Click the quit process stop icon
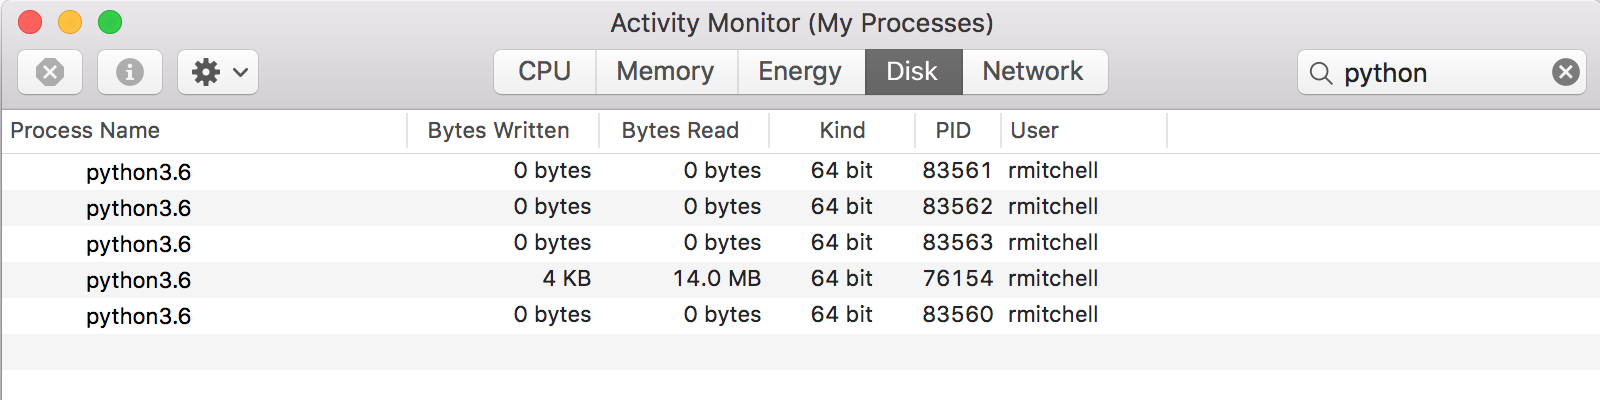The width and height of the screenshot is (1600, 400). 50,72
